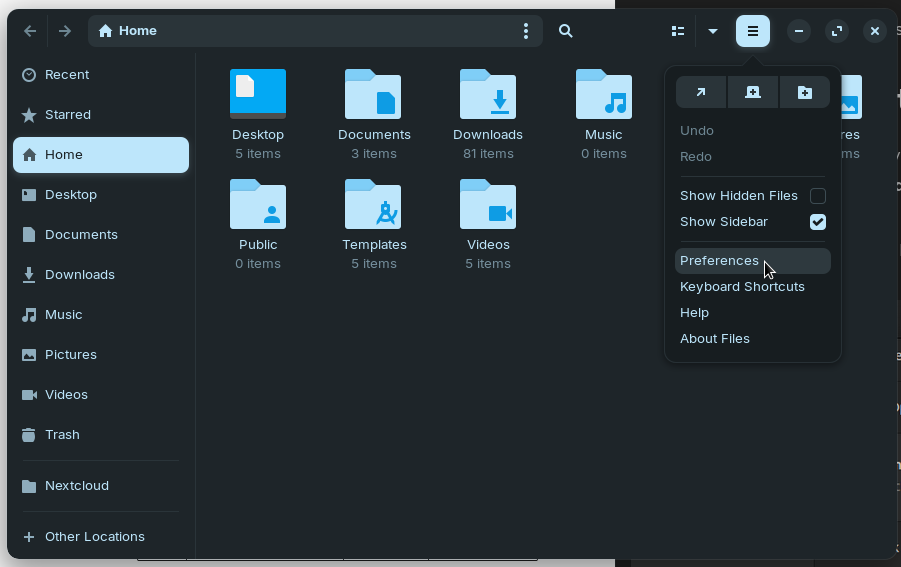This screenshot has height=567, width=901.
Task: Open the view options dropdown arrow
Action: pyautogui.click(x=713, y=31)
